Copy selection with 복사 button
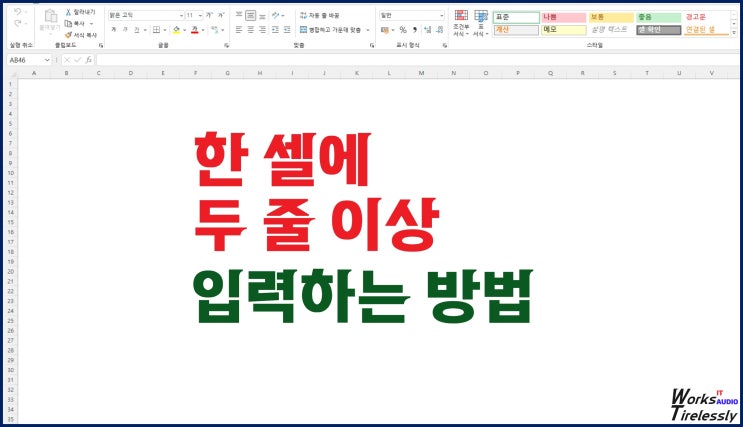The width and height of the screenshot is (743, 427). tap(75, 23)
